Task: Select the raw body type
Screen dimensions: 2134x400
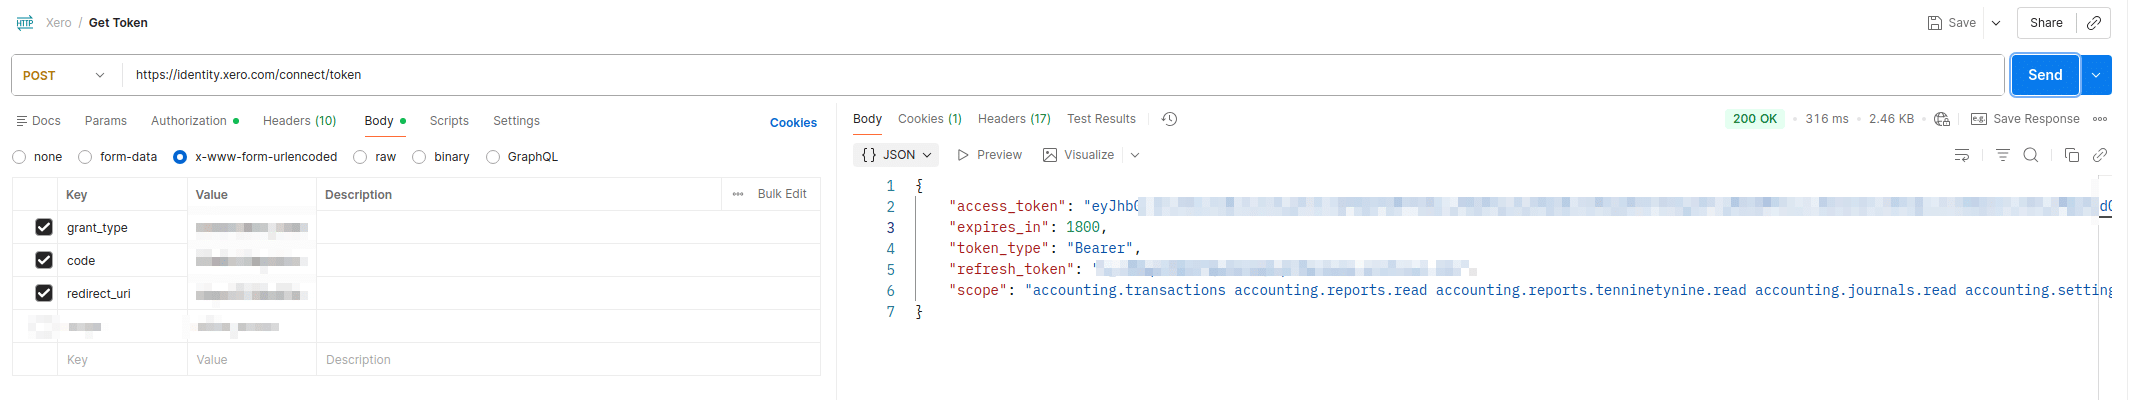Action: 360,157
